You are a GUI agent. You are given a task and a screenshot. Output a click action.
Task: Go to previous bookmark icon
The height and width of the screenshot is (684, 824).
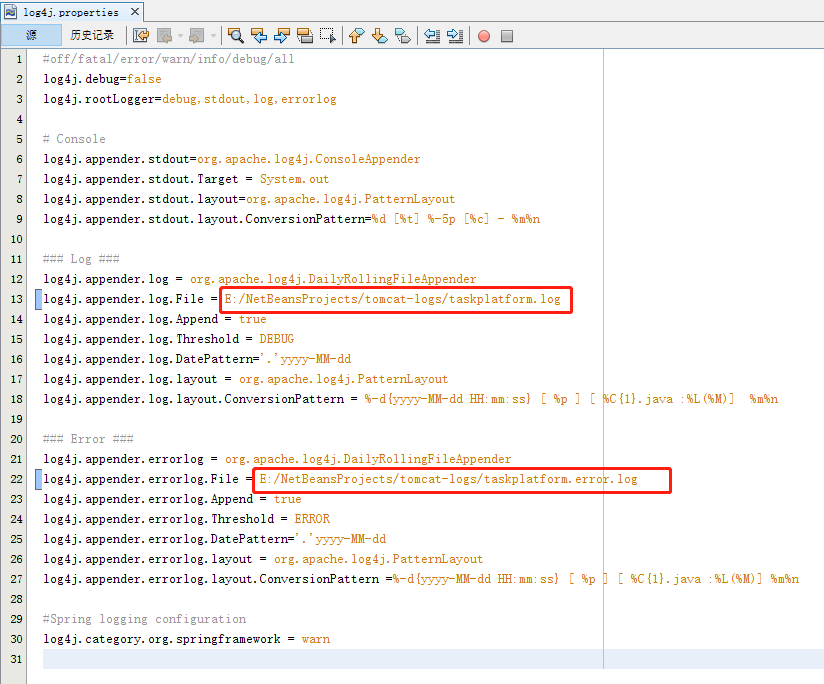[356, 36]
